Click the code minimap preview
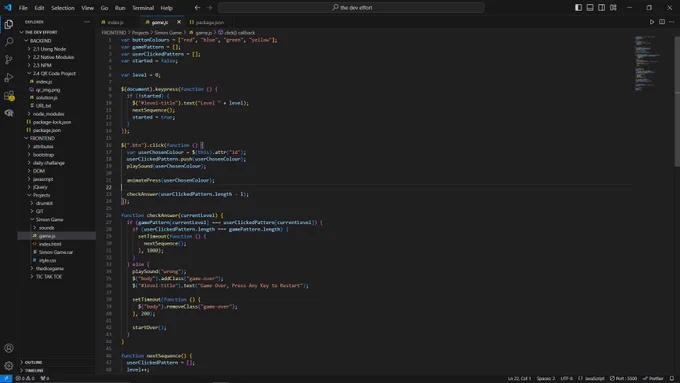 [x=648, y=63]
